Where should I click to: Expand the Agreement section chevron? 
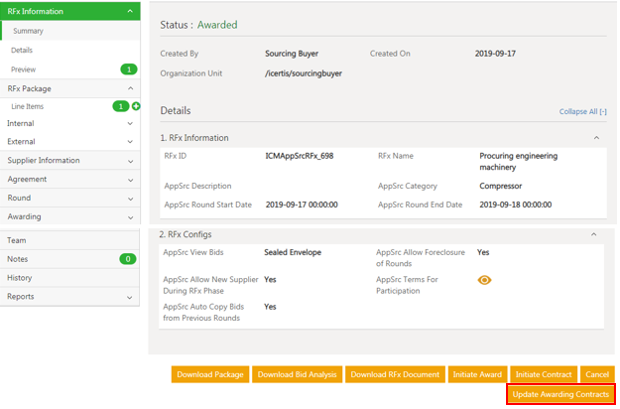(130, 180)
